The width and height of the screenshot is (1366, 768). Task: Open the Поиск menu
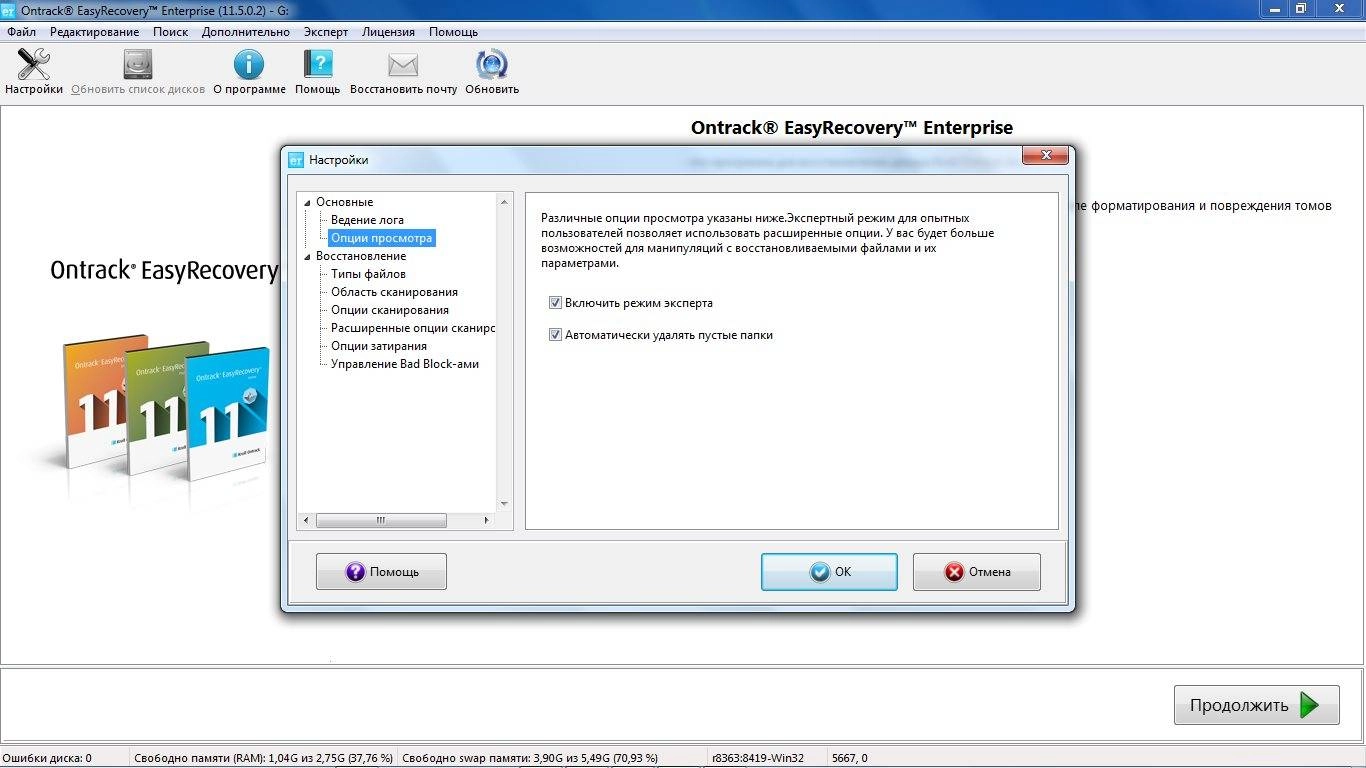coord(171,32)
